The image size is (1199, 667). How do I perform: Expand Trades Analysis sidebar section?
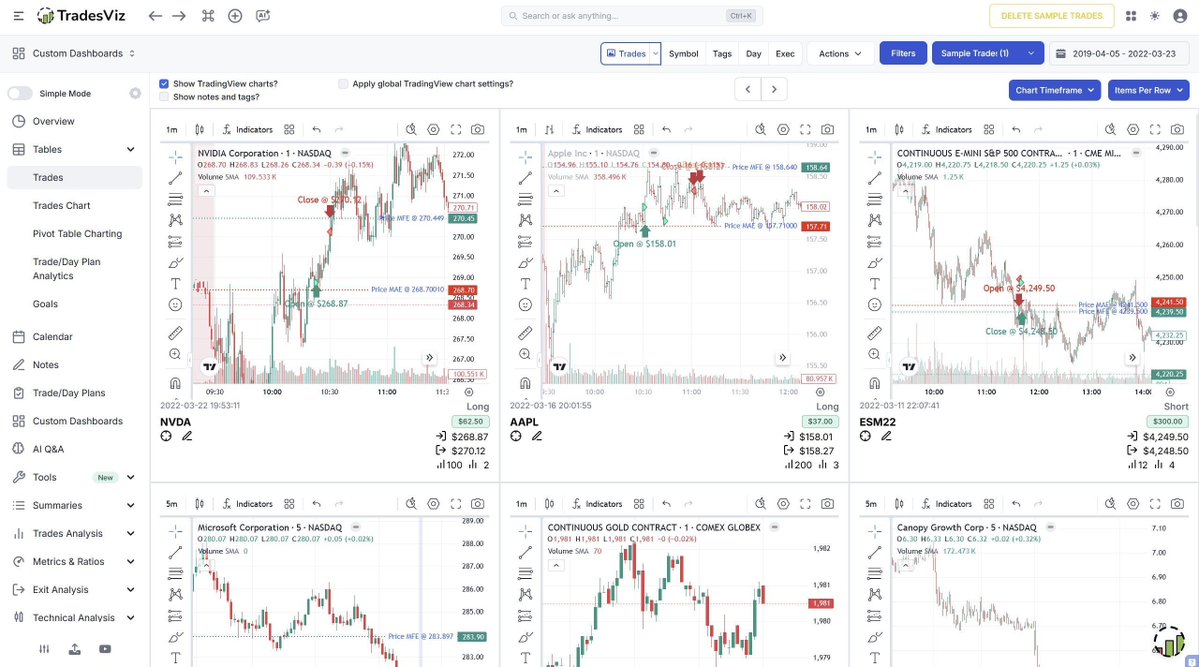click(x=131, y=533)
